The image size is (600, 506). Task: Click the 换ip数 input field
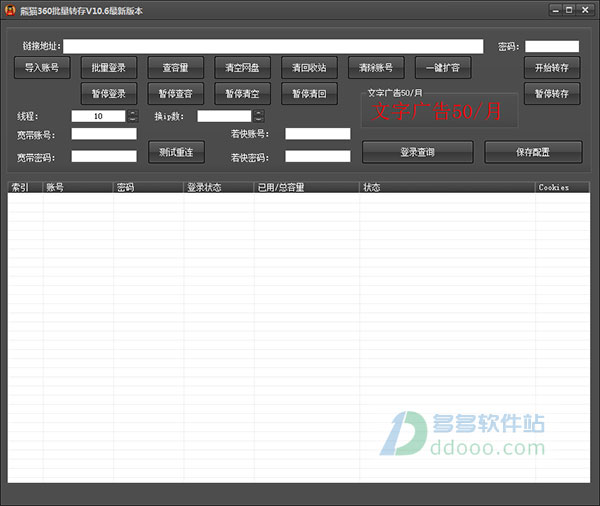[224, 116]
